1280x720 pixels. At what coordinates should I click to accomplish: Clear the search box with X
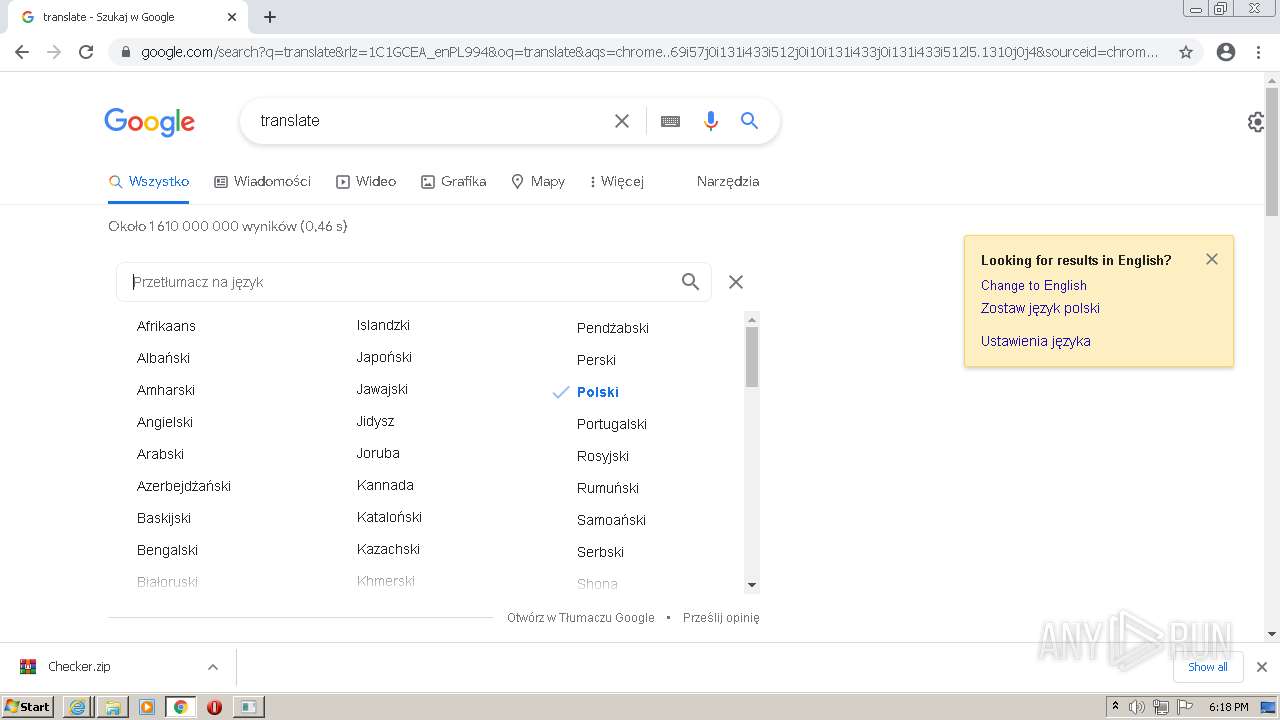click(622, 121)
